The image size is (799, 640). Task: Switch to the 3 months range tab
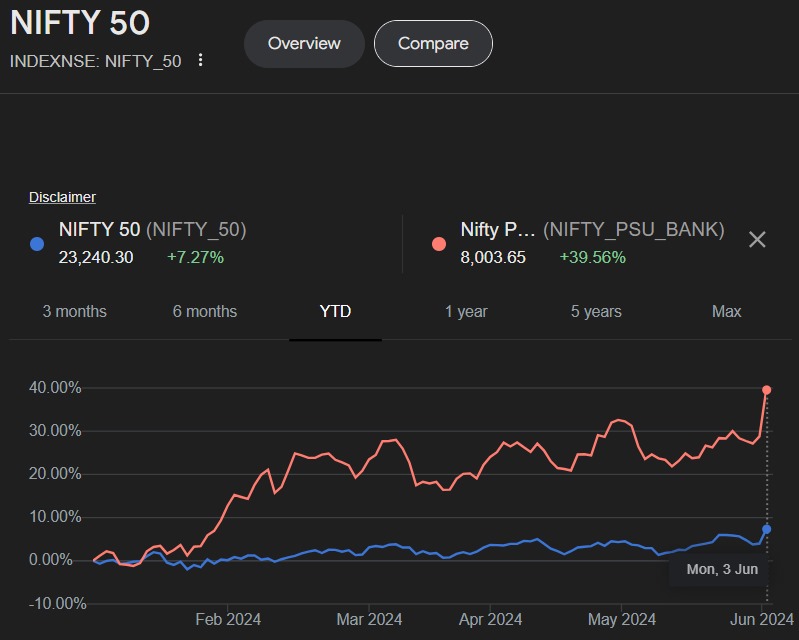click(x=74, y=311)
